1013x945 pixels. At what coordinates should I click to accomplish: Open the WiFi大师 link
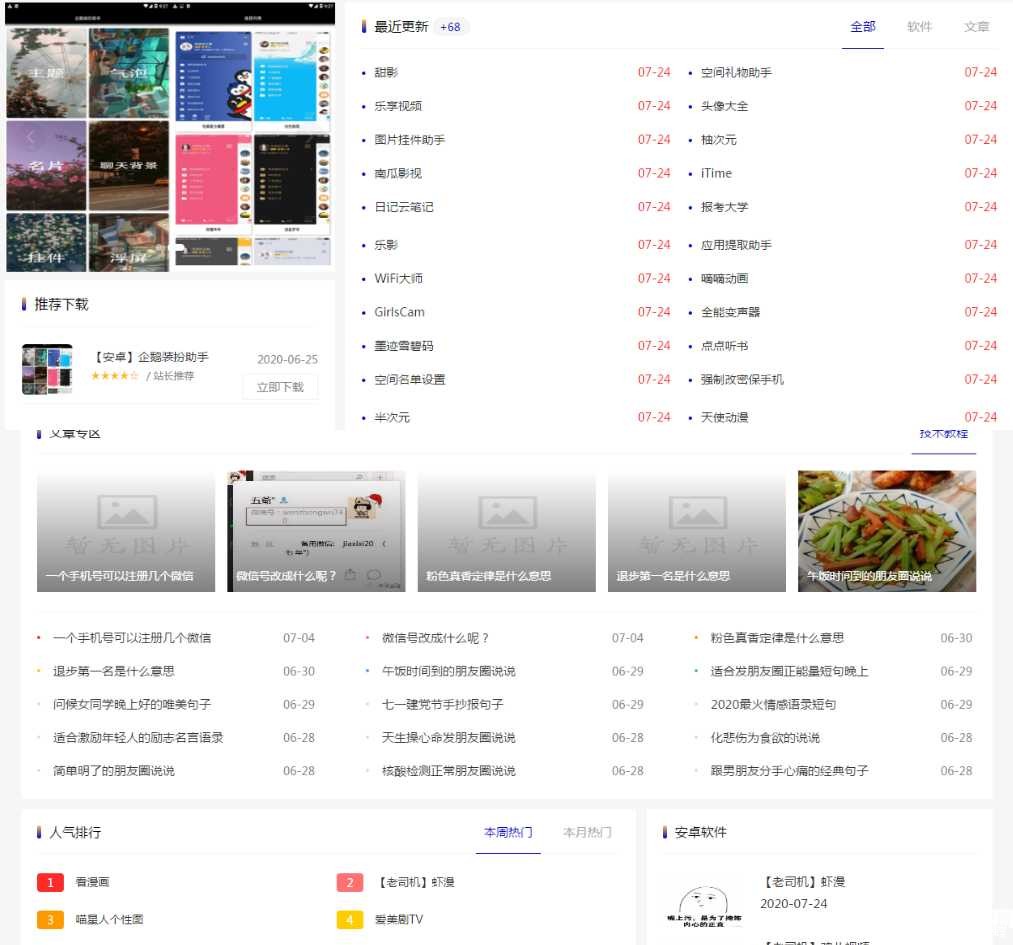point(398,278)
